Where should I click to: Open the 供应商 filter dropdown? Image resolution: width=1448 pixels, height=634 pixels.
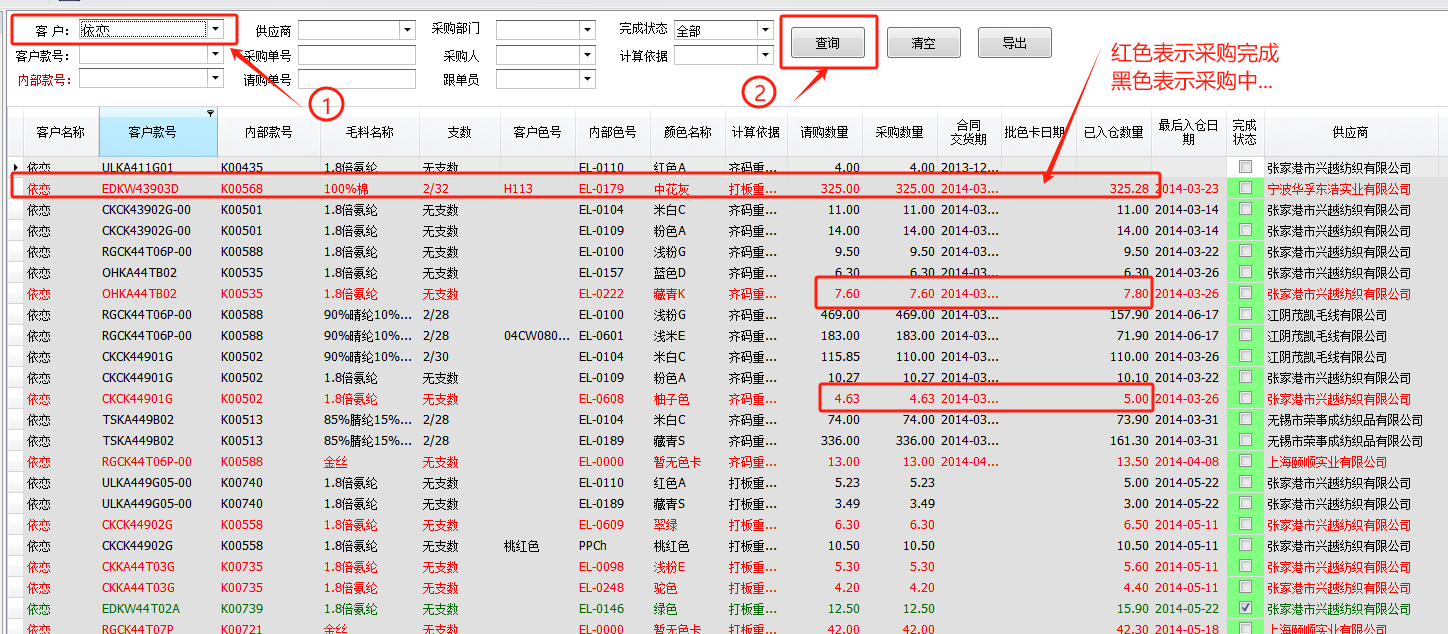pyautogui.click(x=407, y=31)
